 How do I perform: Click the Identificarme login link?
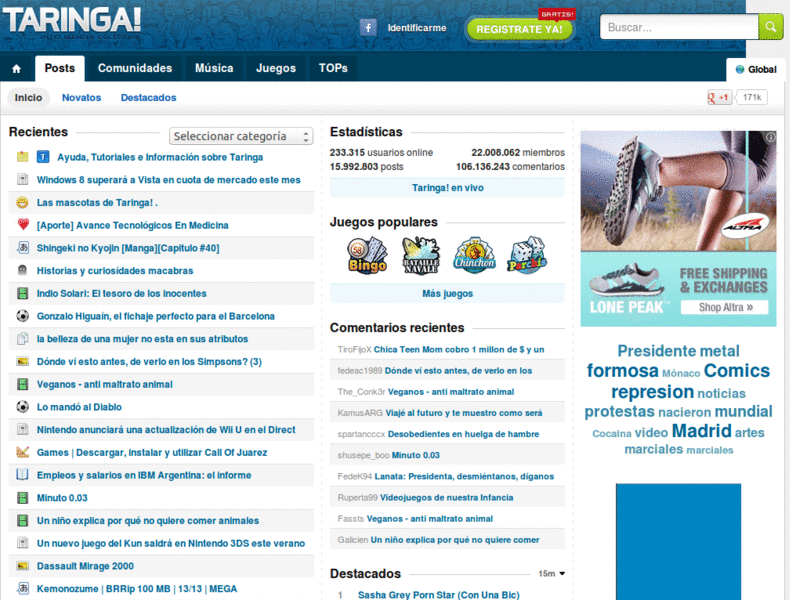pyautogui.click(x=417, y=28)
